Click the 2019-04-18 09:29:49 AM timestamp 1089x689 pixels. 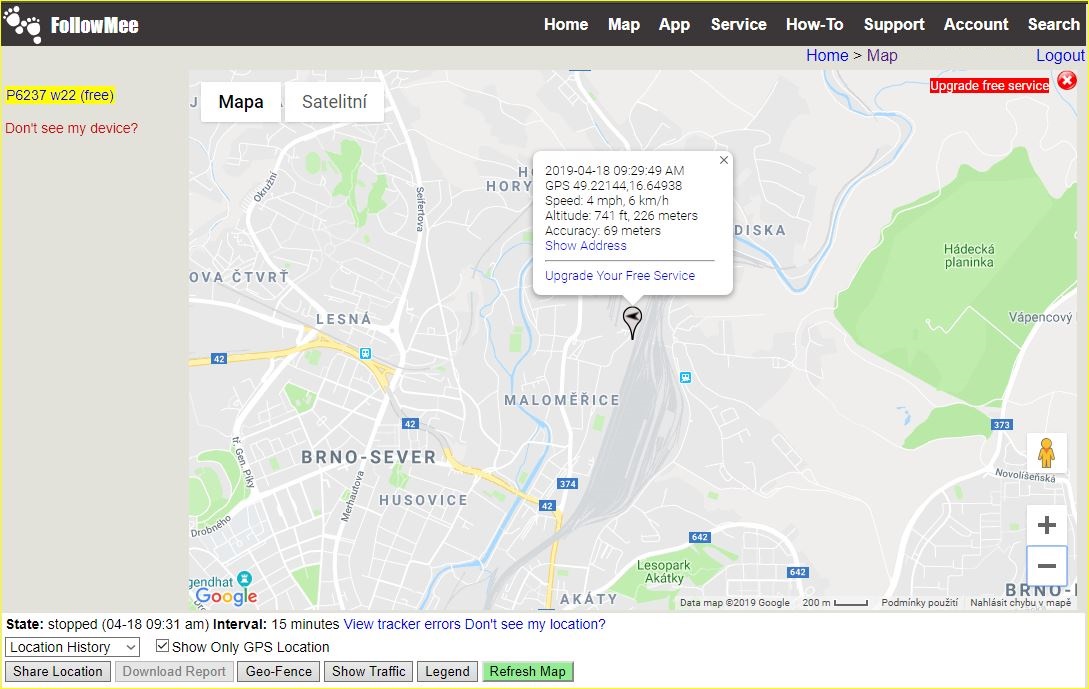pos(615,170)
